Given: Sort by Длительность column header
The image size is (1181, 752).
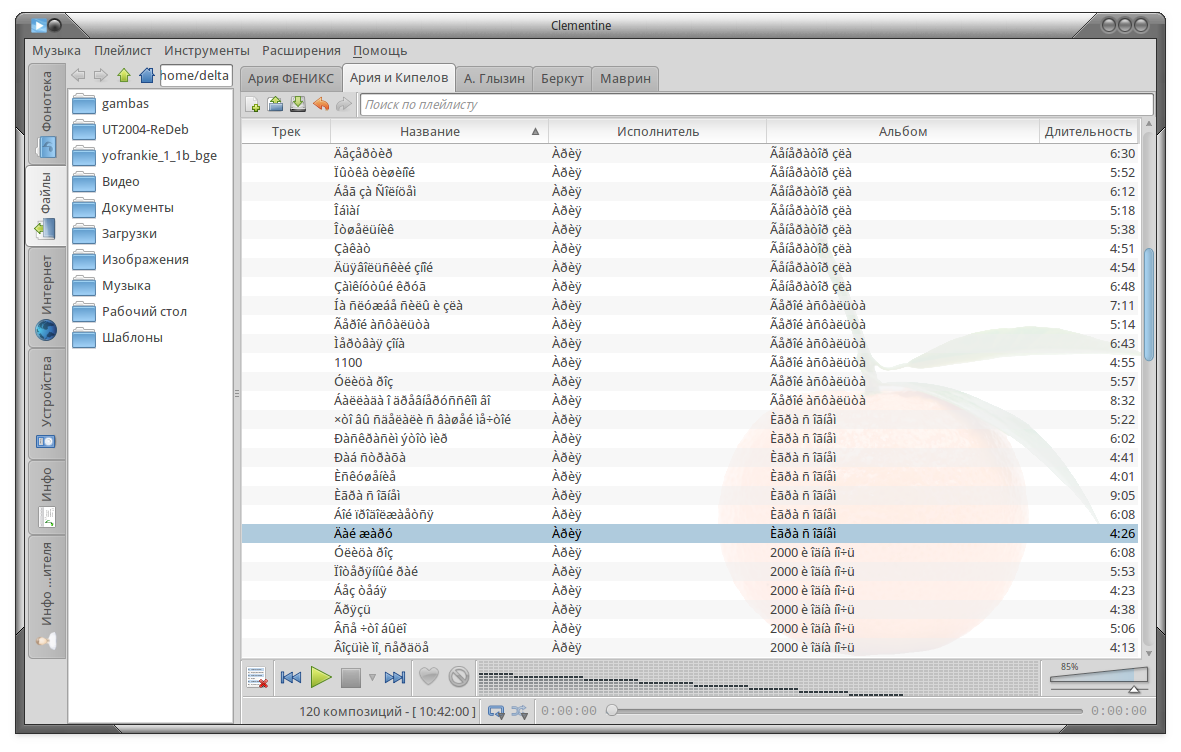Looking at the screenshot, I should [x=1088, y=132].
